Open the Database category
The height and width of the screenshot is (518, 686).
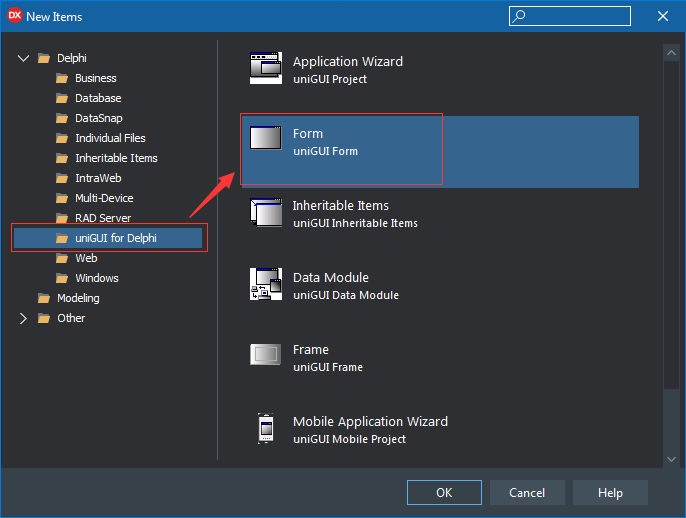pyautogui.click(x=98, y=98)
